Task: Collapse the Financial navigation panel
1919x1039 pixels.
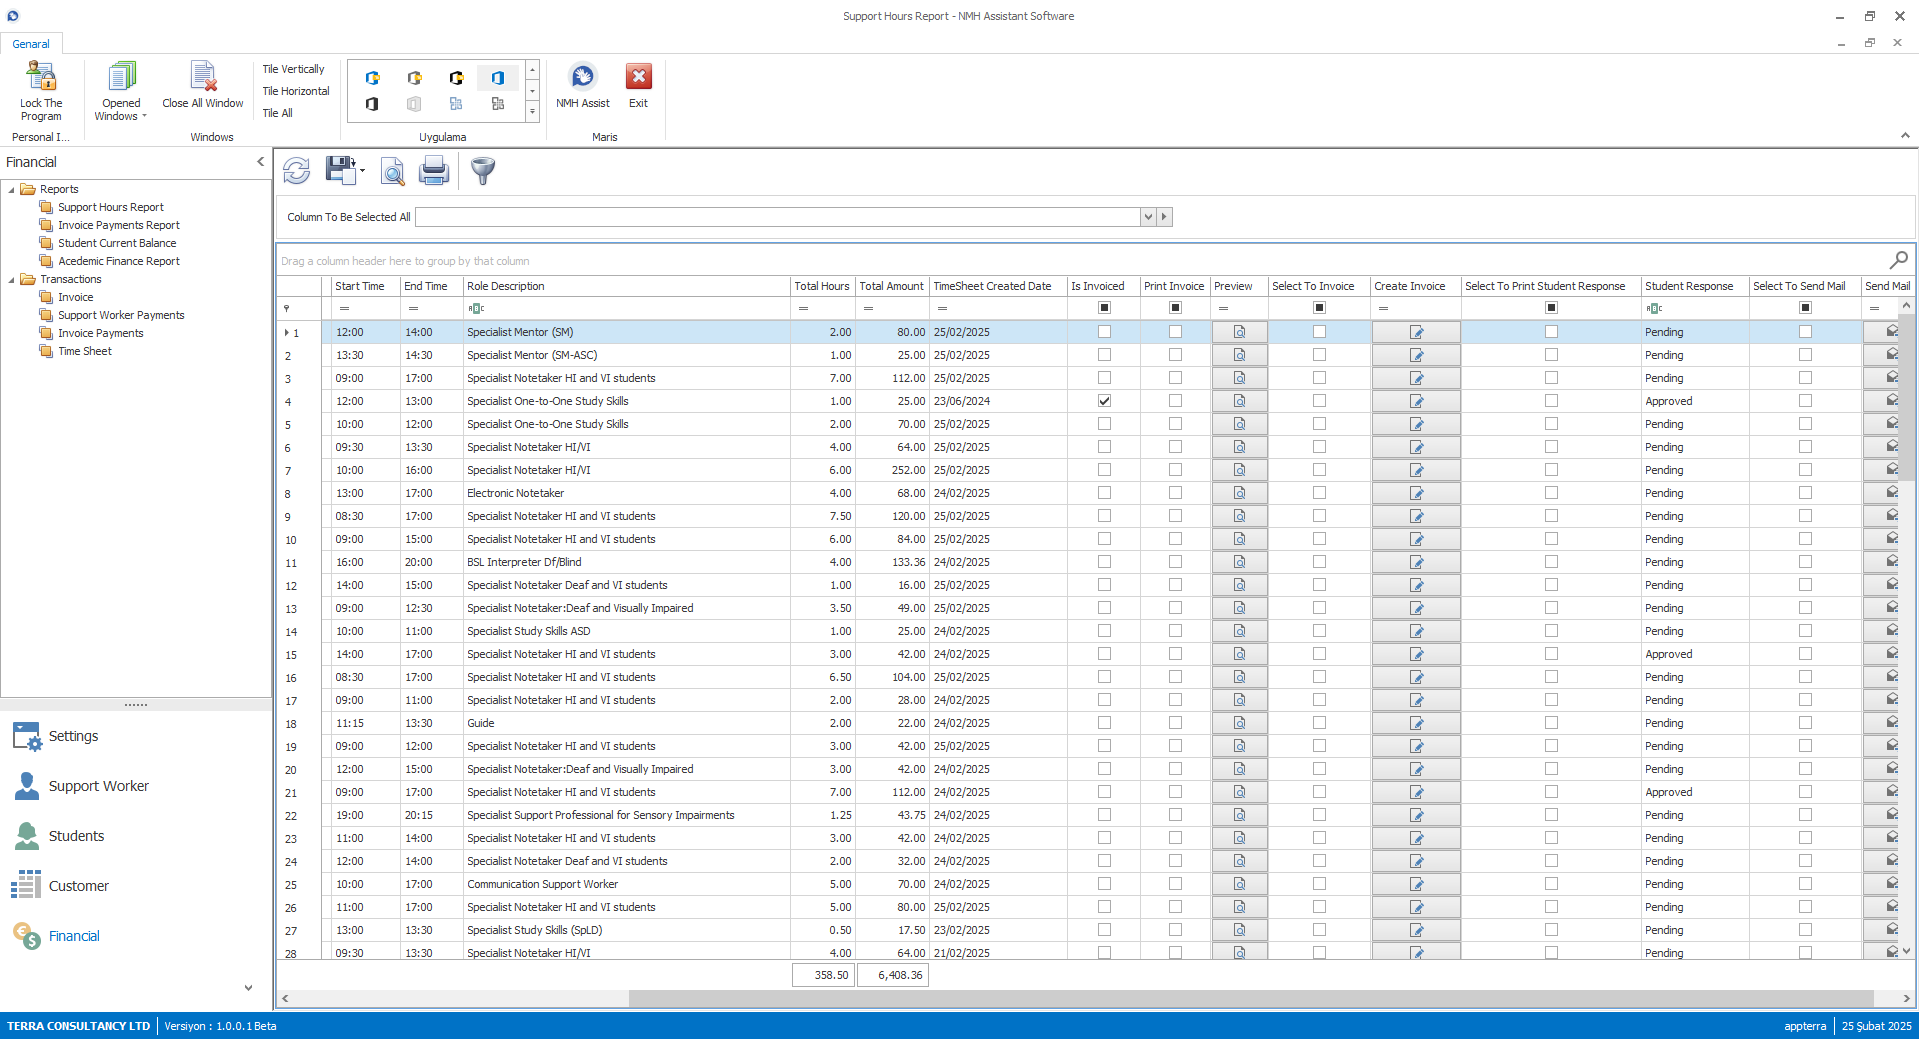Action: pos(260,162)
